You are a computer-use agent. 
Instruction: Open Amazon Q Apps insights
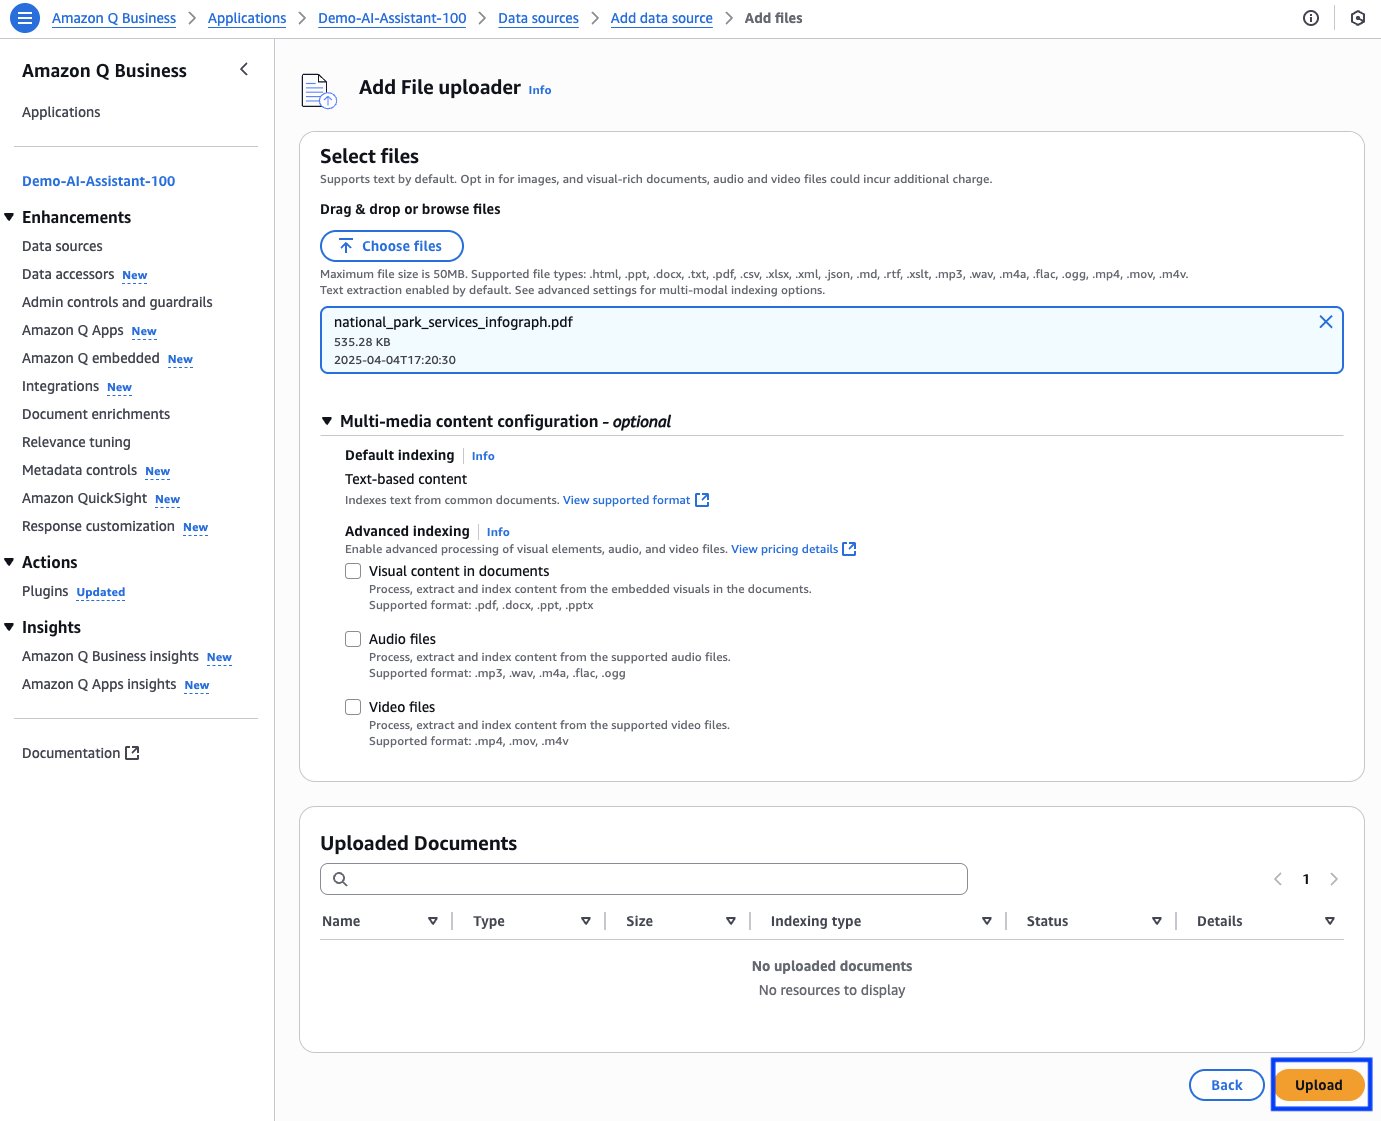coord(99,684)
